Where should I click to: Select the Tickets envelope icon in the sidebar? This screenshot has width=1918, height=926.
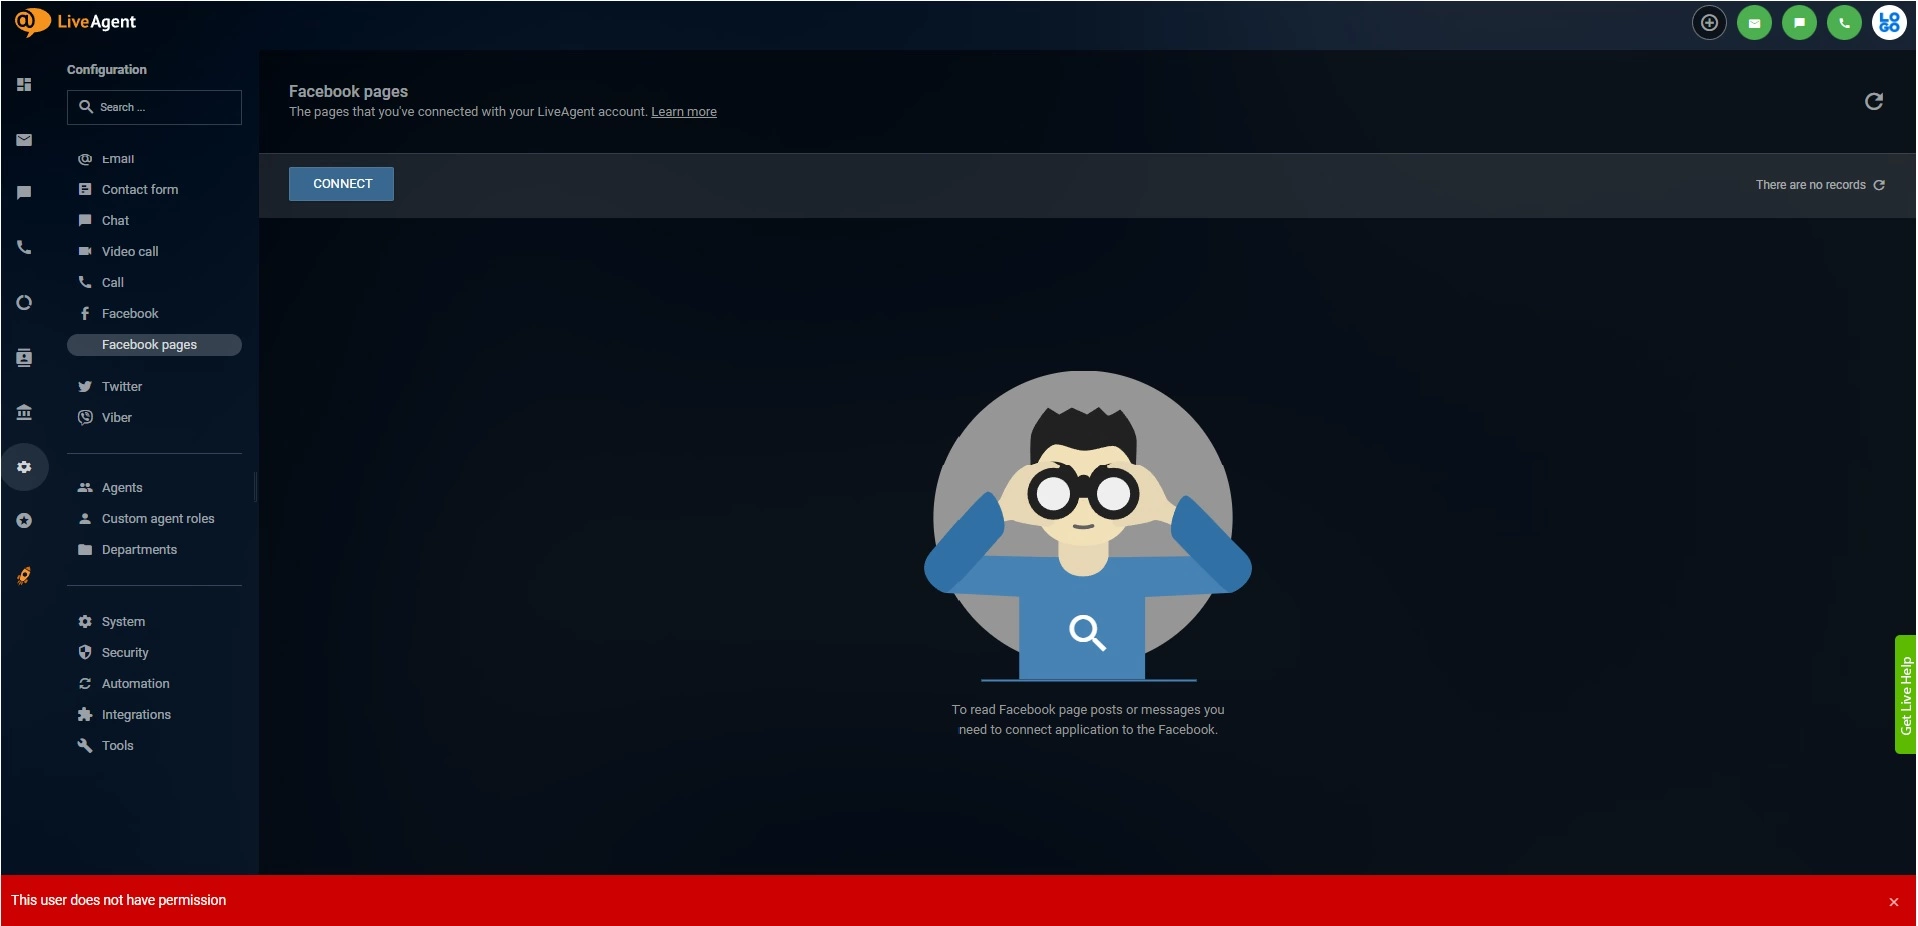pyautogui.click(x=24, y=140)
